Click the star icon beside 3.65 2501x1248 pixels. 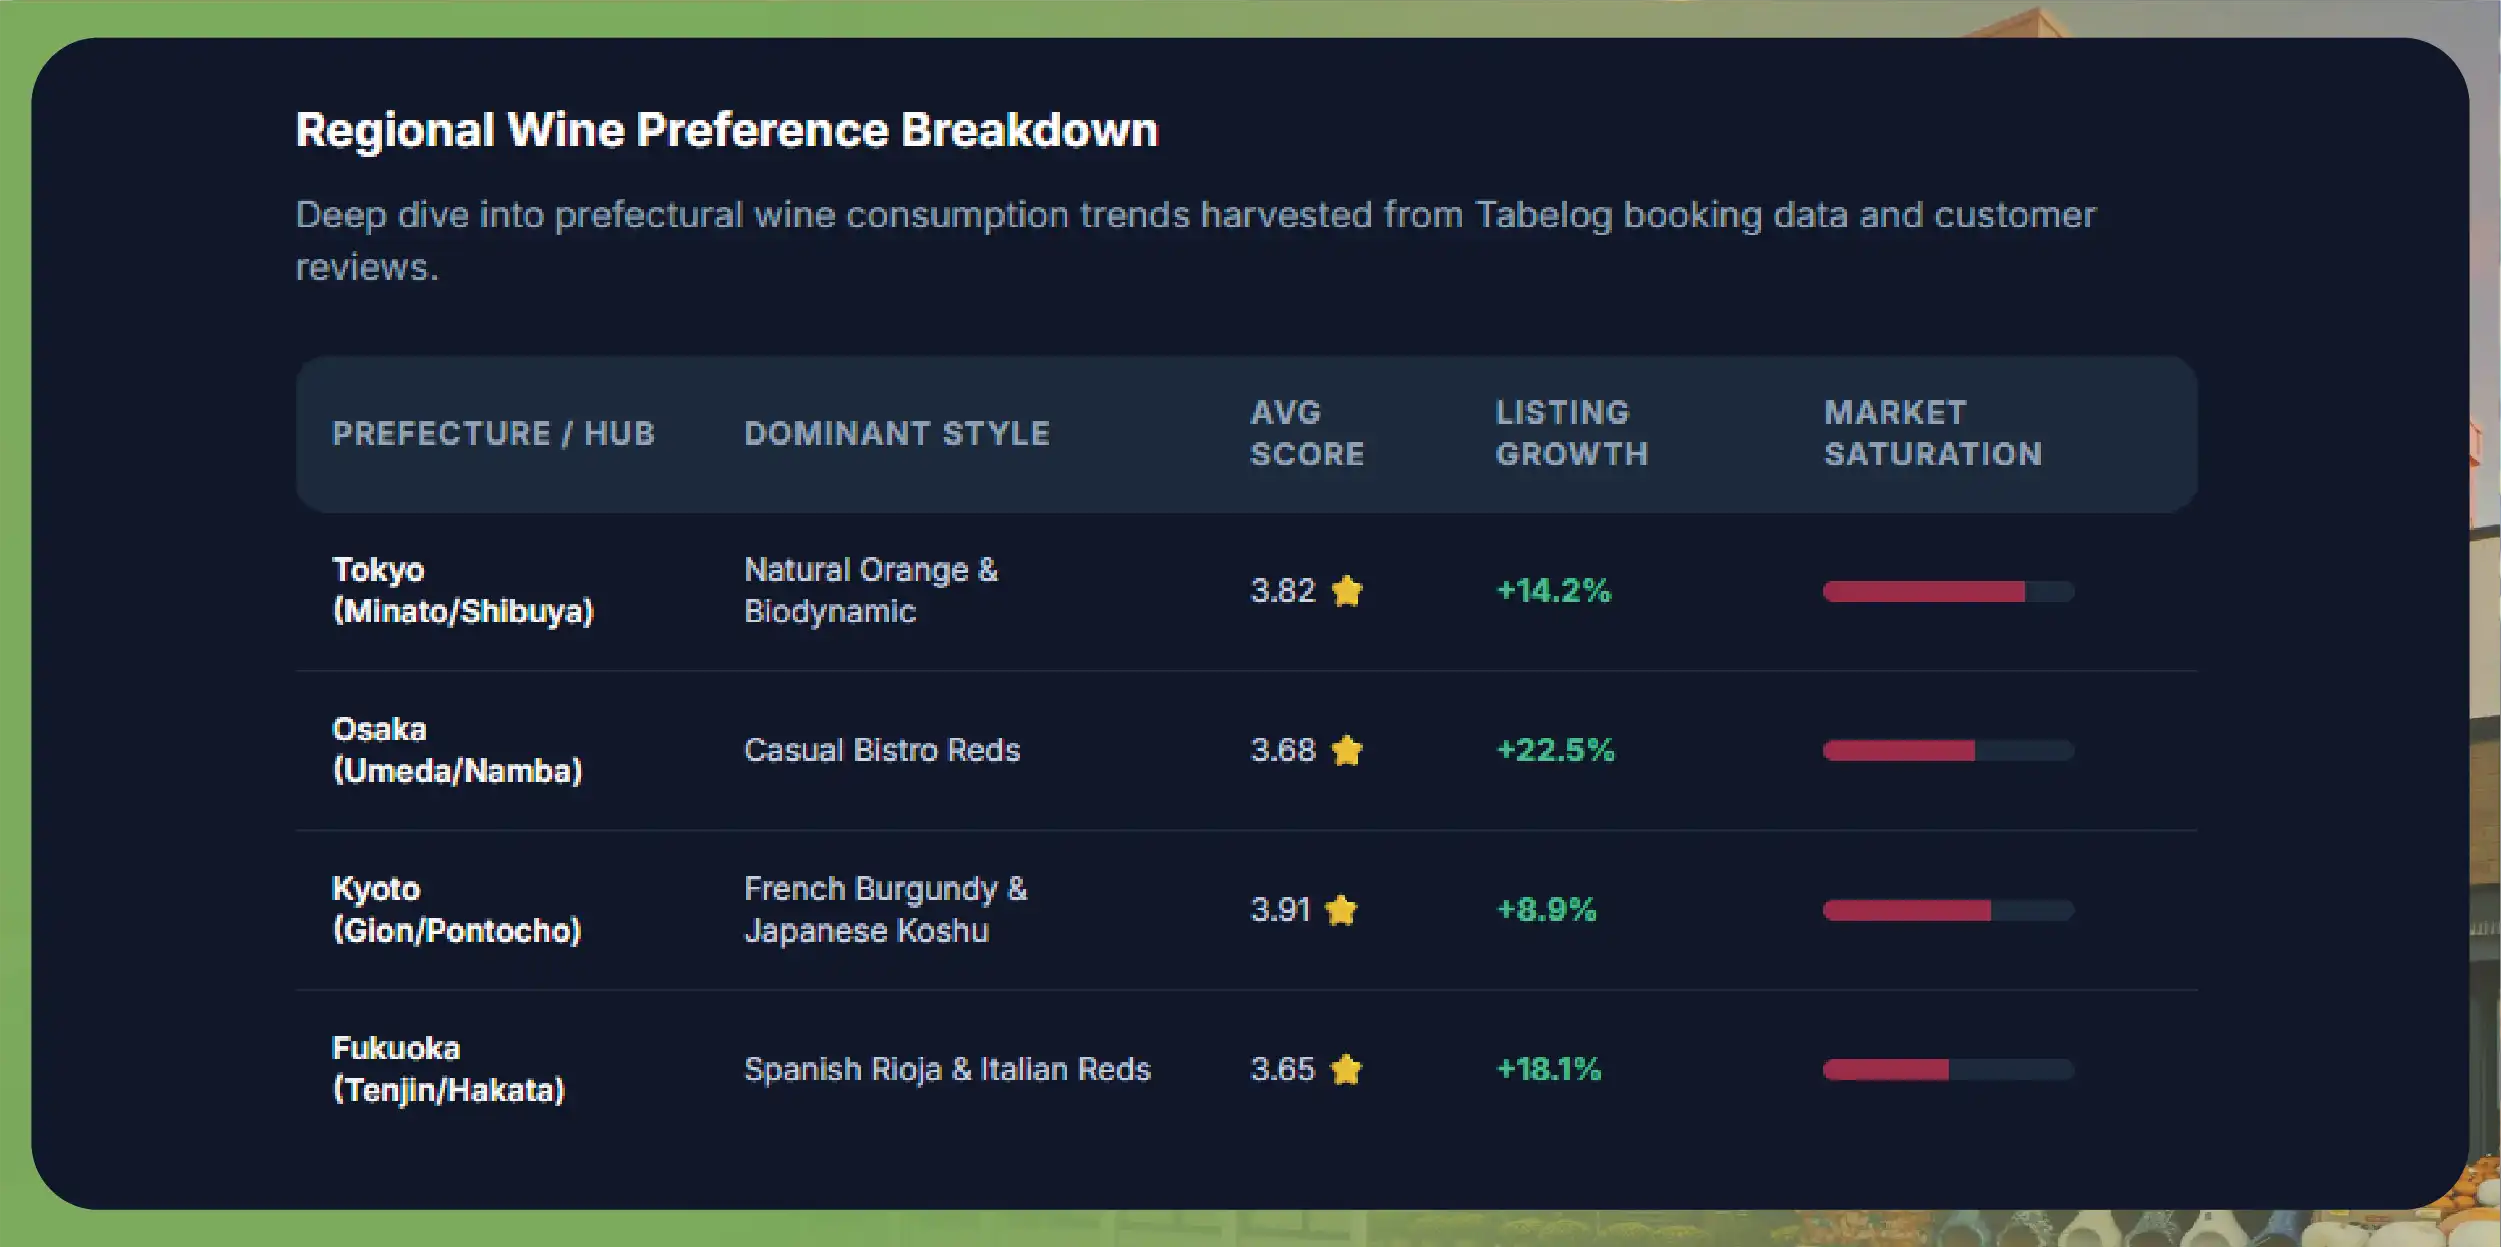1347,1069
